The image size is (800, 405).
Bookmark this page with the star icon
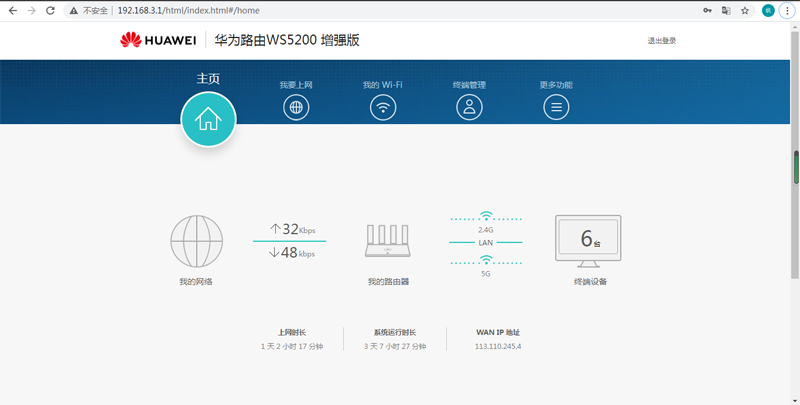pos(745,10)
